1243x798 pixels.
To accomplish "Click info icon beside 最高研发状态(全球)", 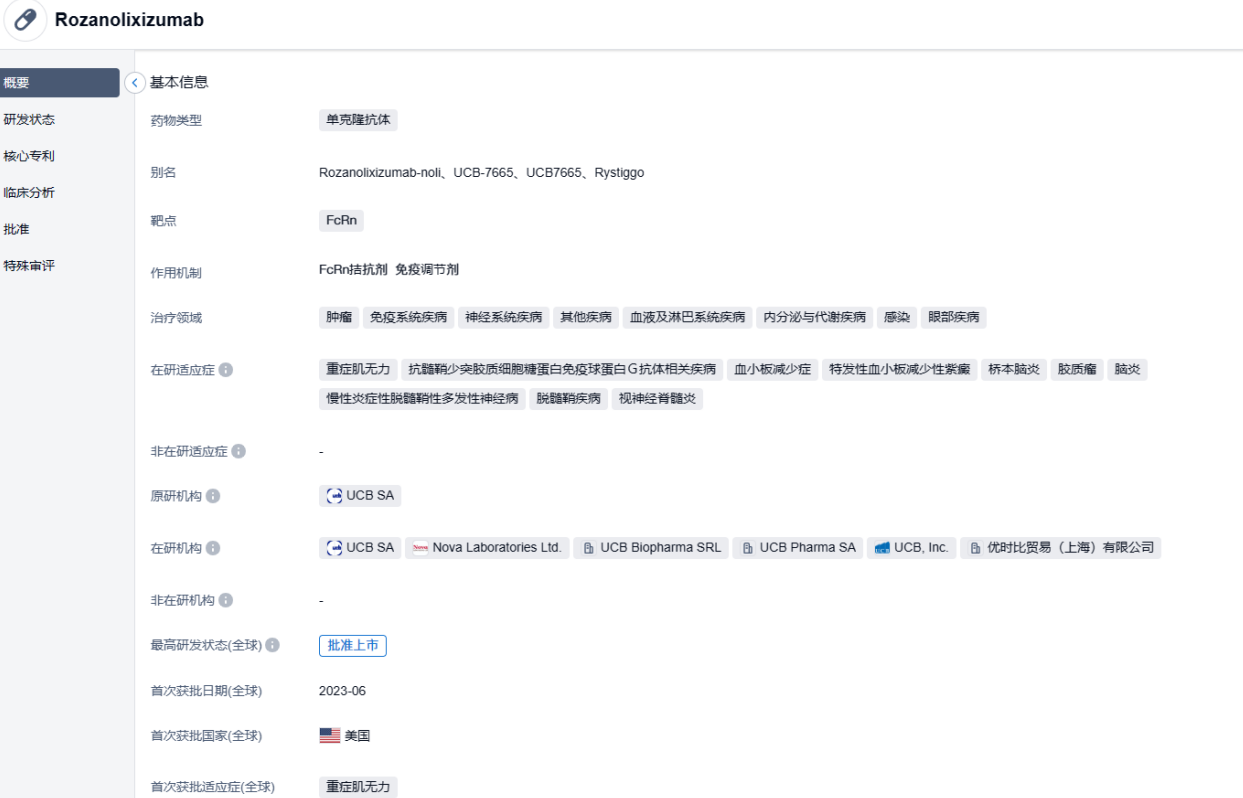I will (x=272, y=646).
